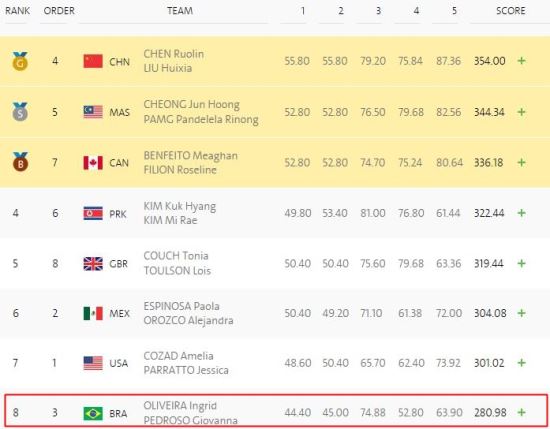Click the Mexico flag icon
The height and width of the screenshot is (429, 550).
[93, 313]
